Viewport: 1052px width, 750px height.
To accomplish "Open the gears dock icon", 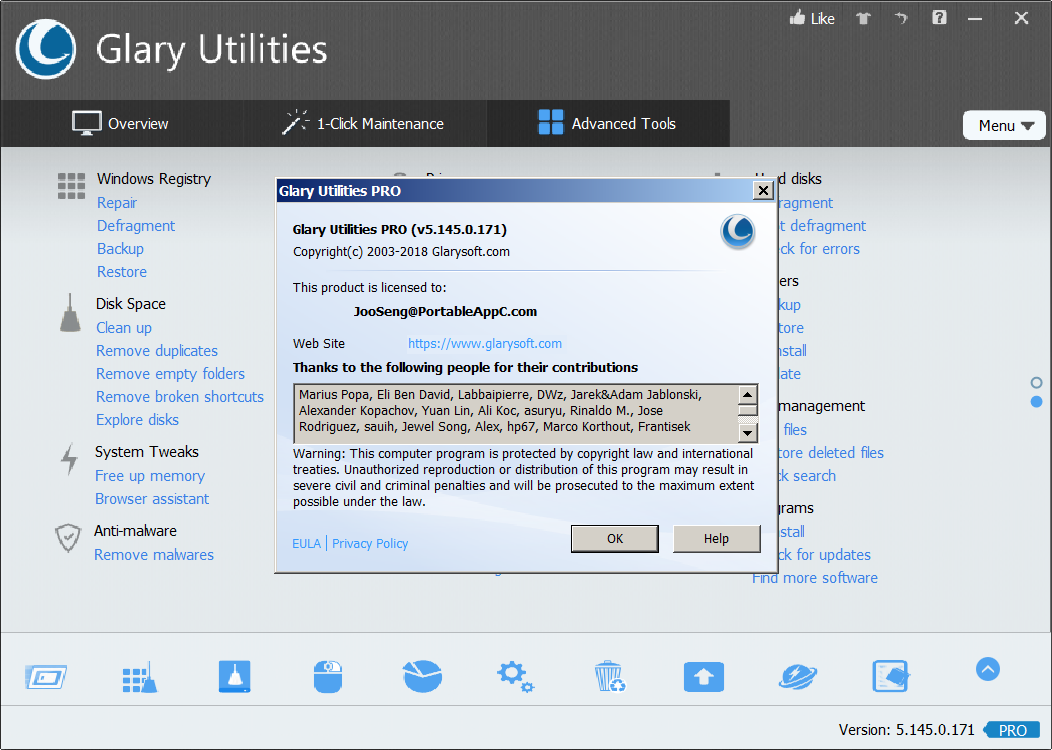I will pos(515,676).
